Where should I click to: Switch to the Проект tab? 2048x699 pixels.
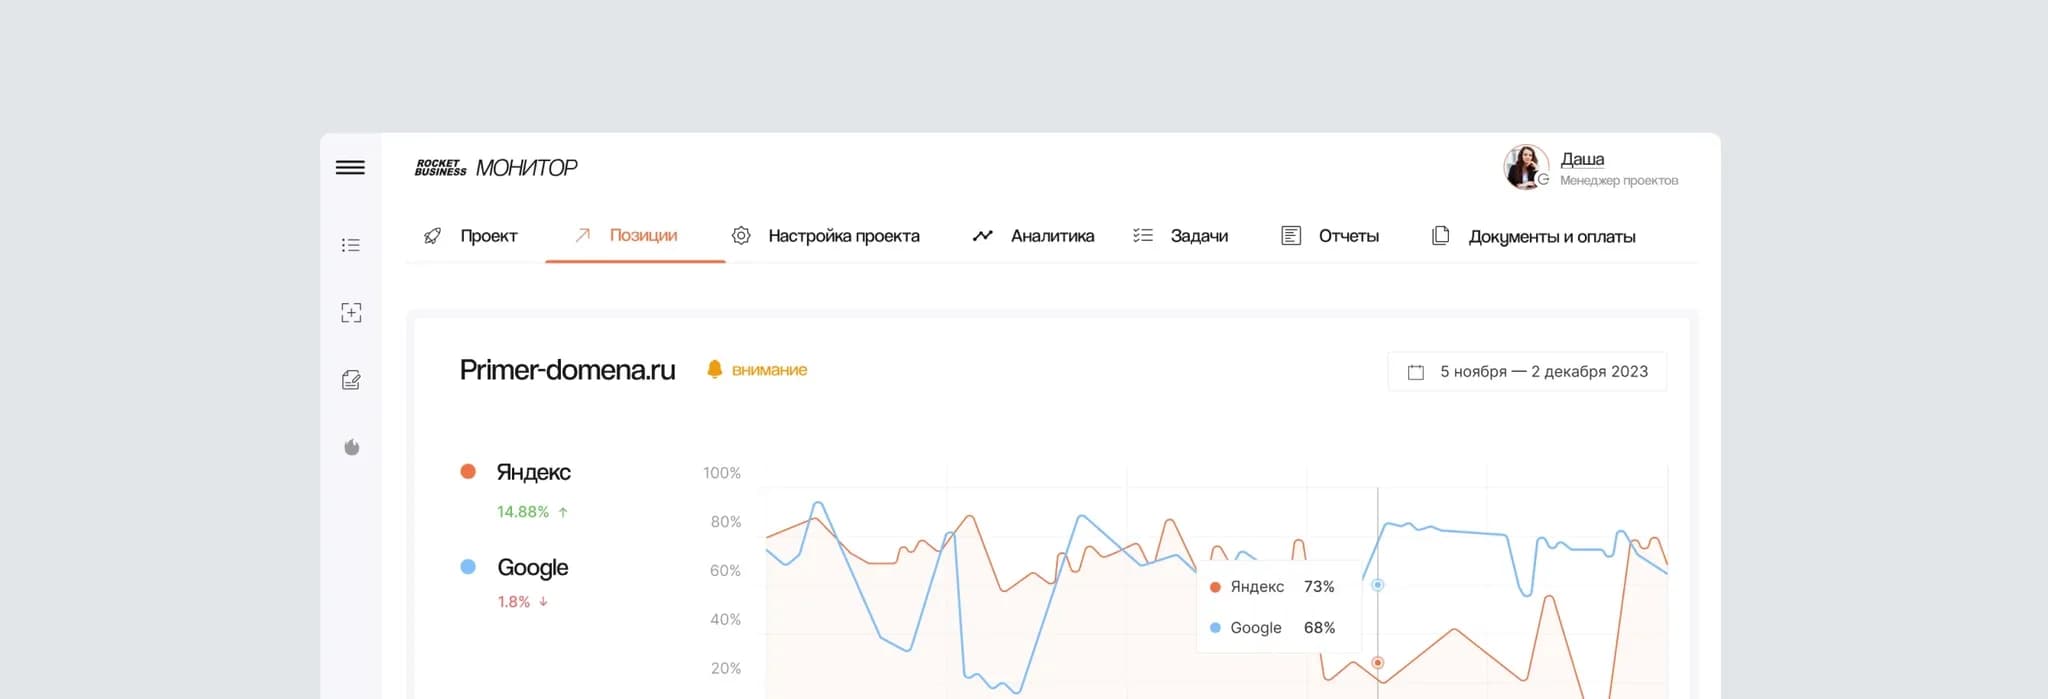[470, 236]
